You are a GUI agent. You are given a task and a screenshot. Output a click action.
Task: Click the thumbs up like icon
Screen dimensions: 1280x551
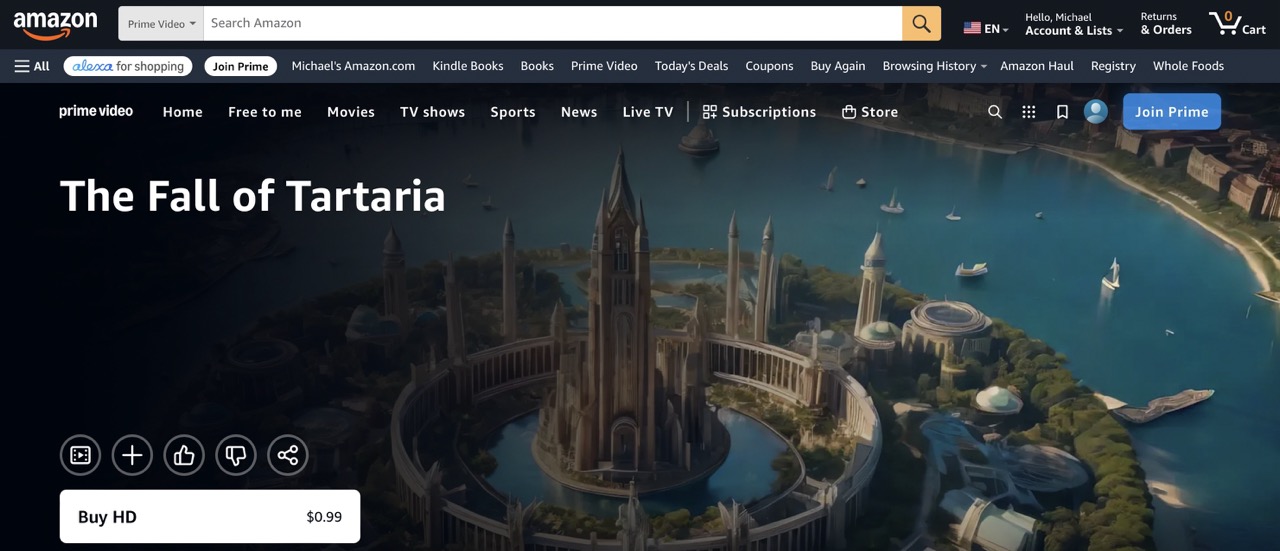(x=184, y=456)
